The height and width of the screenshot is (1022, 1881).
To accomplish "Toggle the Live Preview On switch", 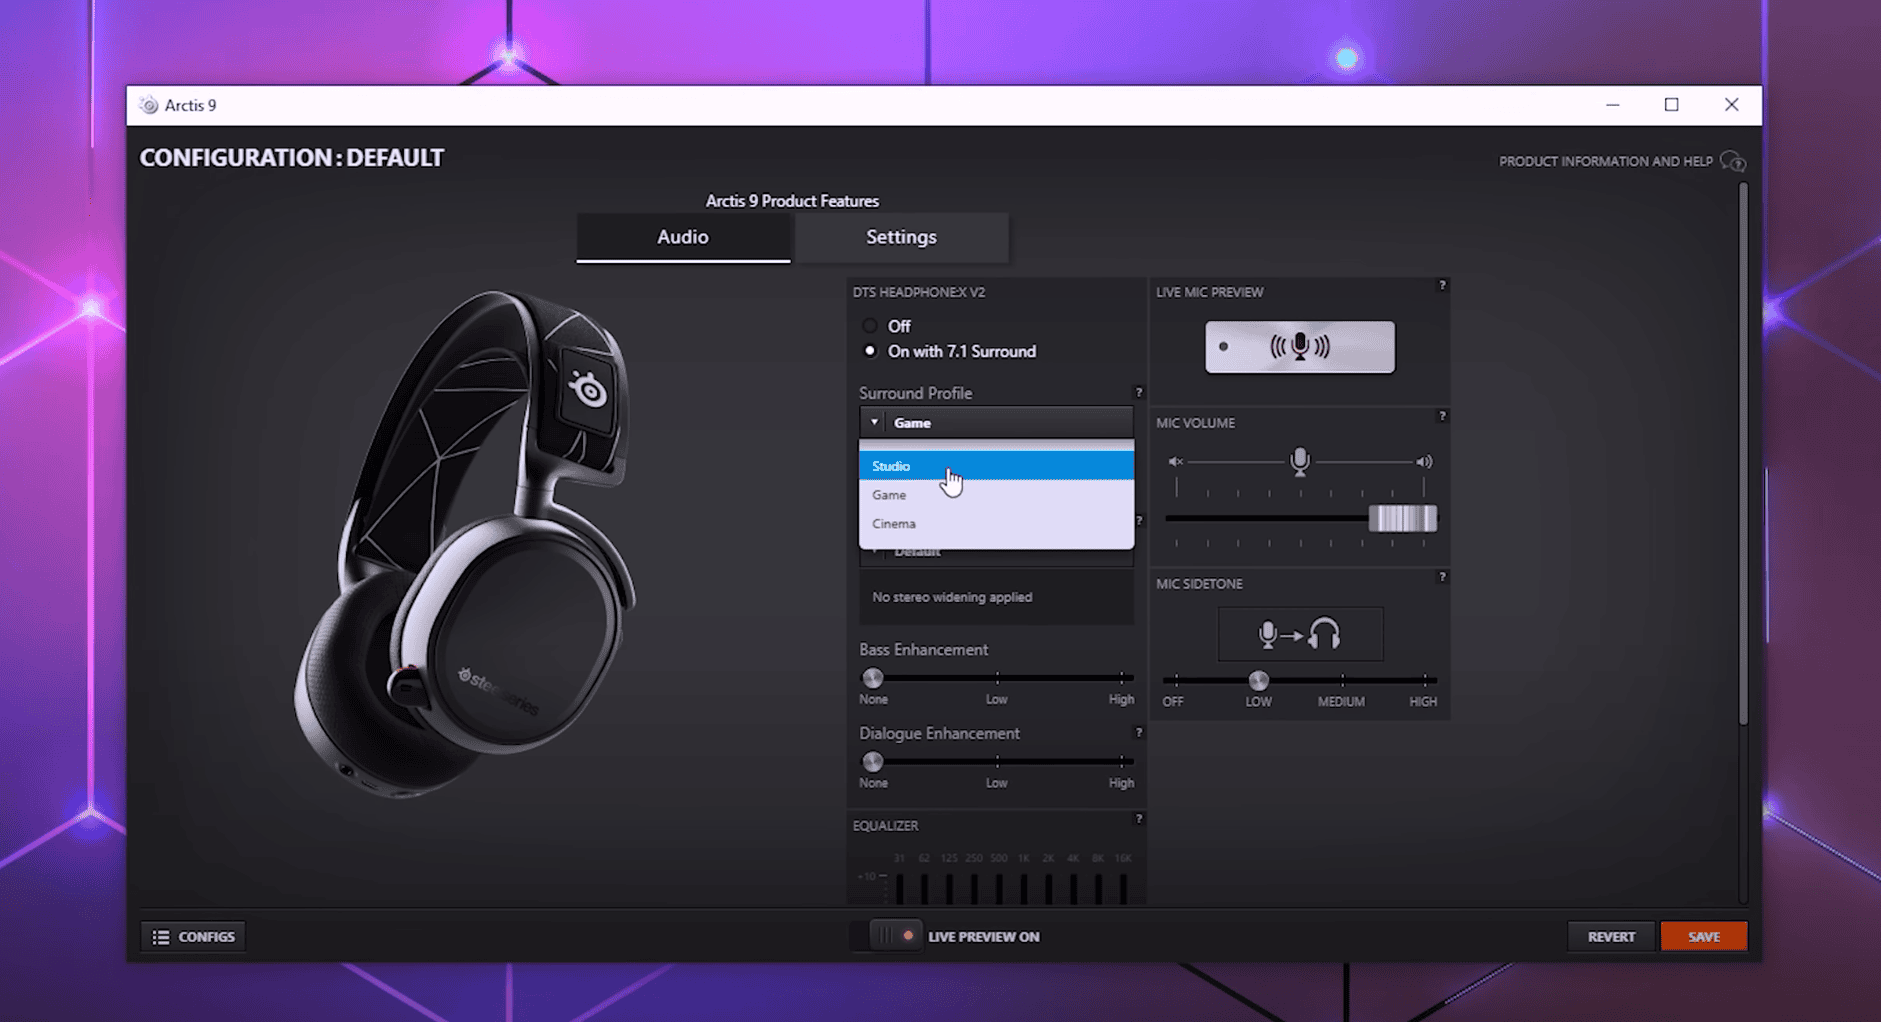I will pyautogui.click(x=894, y=936).
